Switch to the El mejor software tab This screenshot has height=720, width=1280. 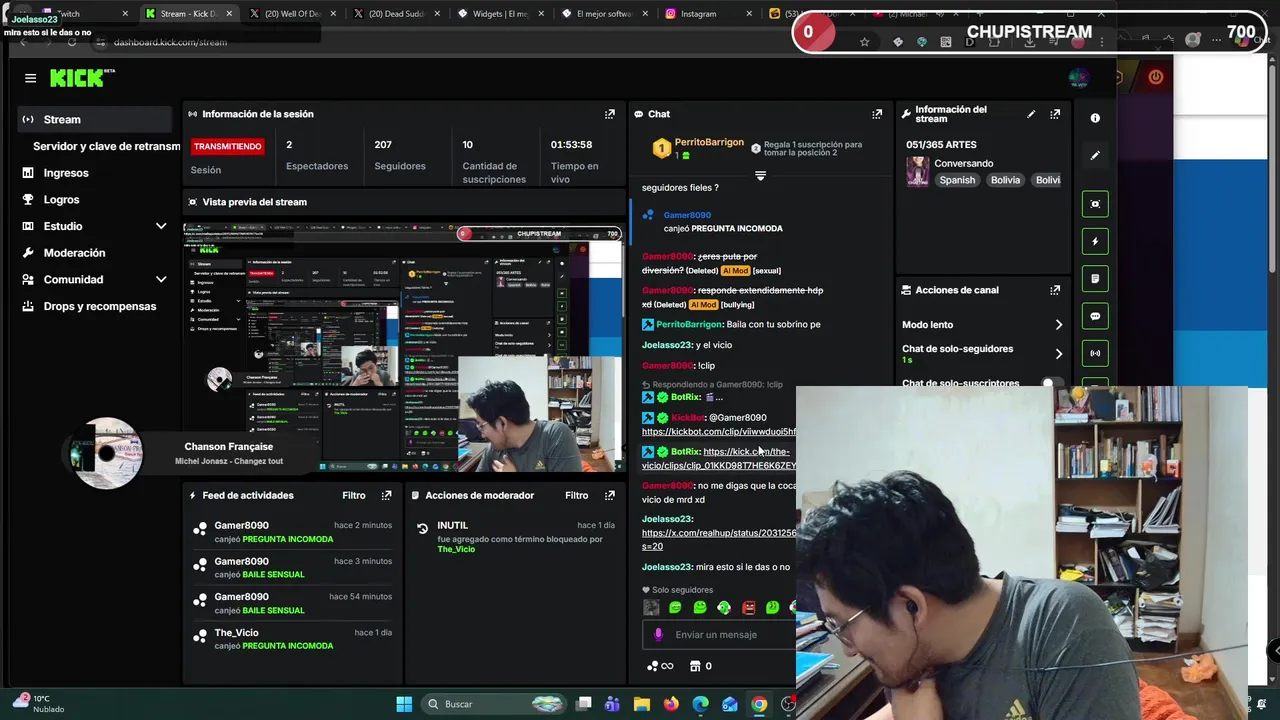click(602, 14)
